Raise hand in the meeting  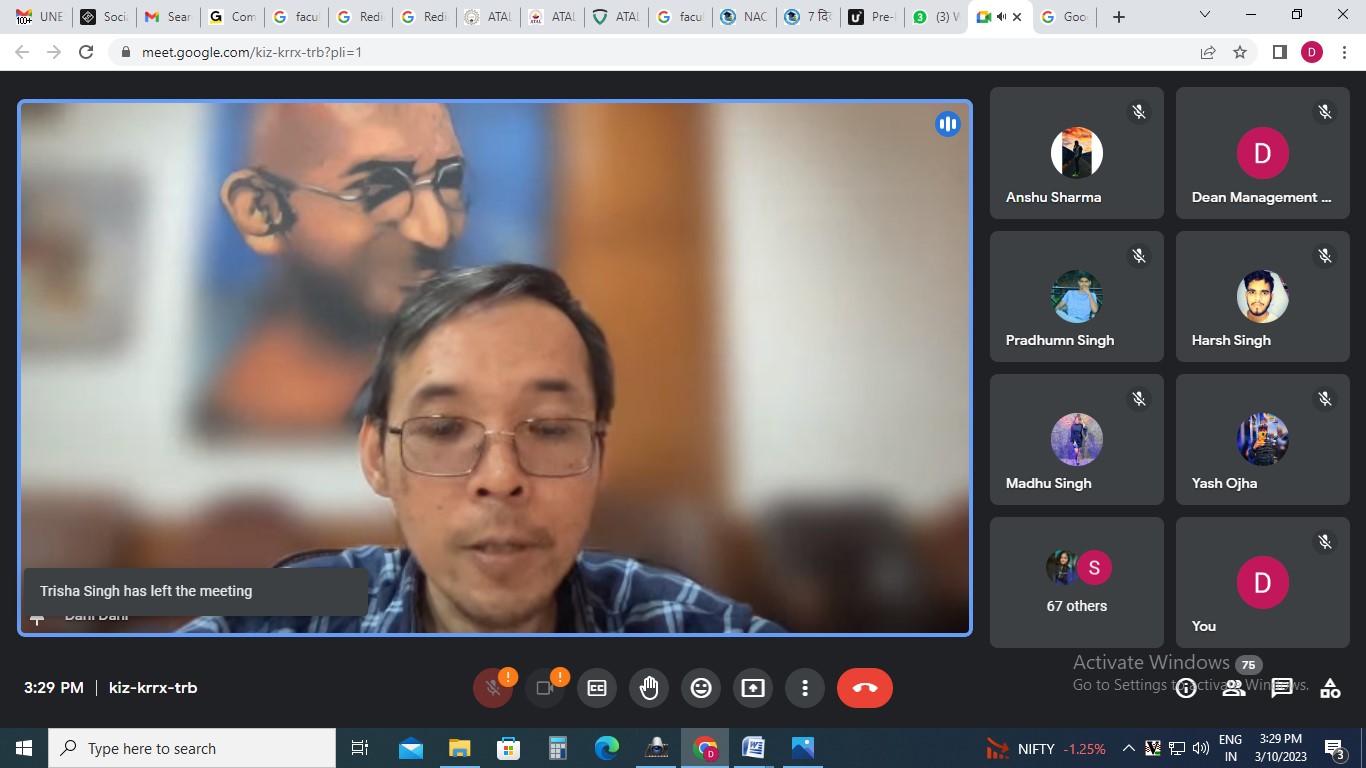click(x=649, y=688)
